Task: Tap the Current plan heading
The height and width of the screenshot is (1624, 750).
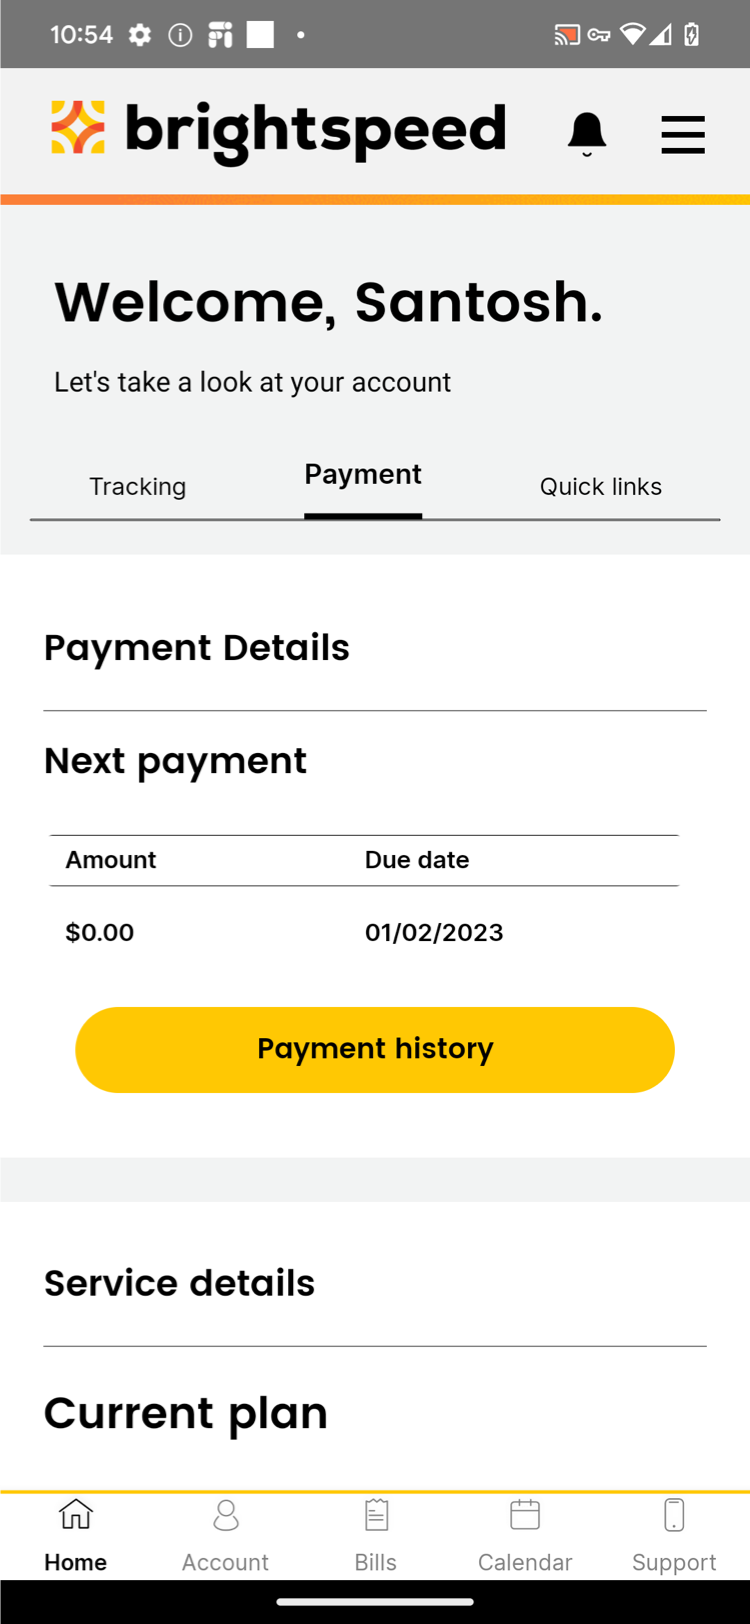Action: (186, 1413)
